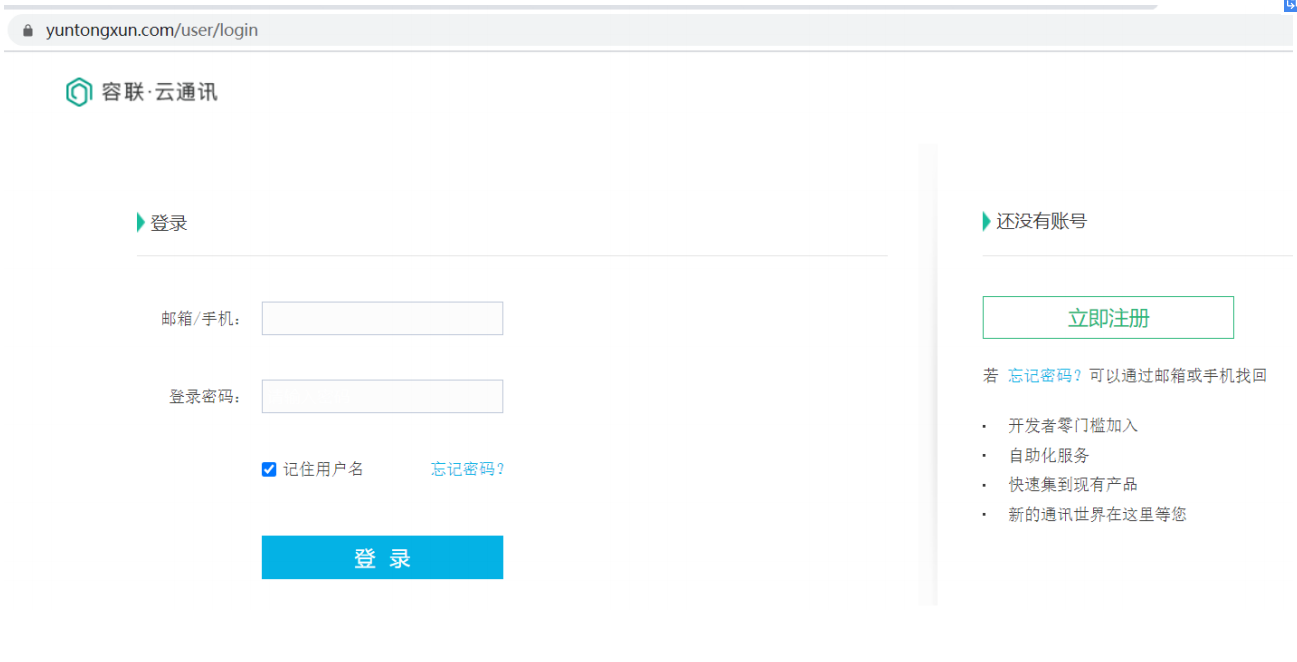Click the 可以通过邮箱或手机找回 text
The image size is (1297, 662).
(1178, 376)
